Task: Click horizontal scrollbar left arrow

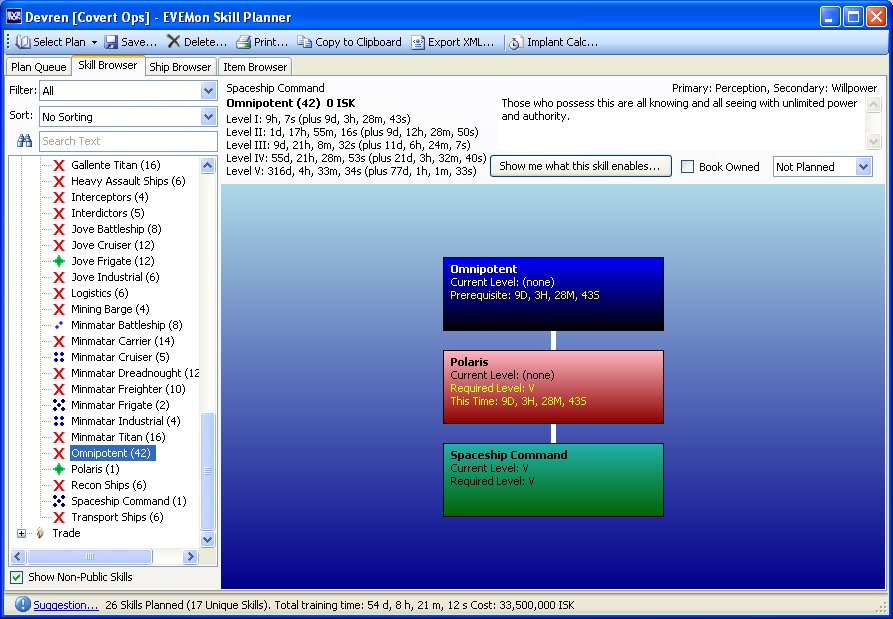Action: tap(18, 556)
